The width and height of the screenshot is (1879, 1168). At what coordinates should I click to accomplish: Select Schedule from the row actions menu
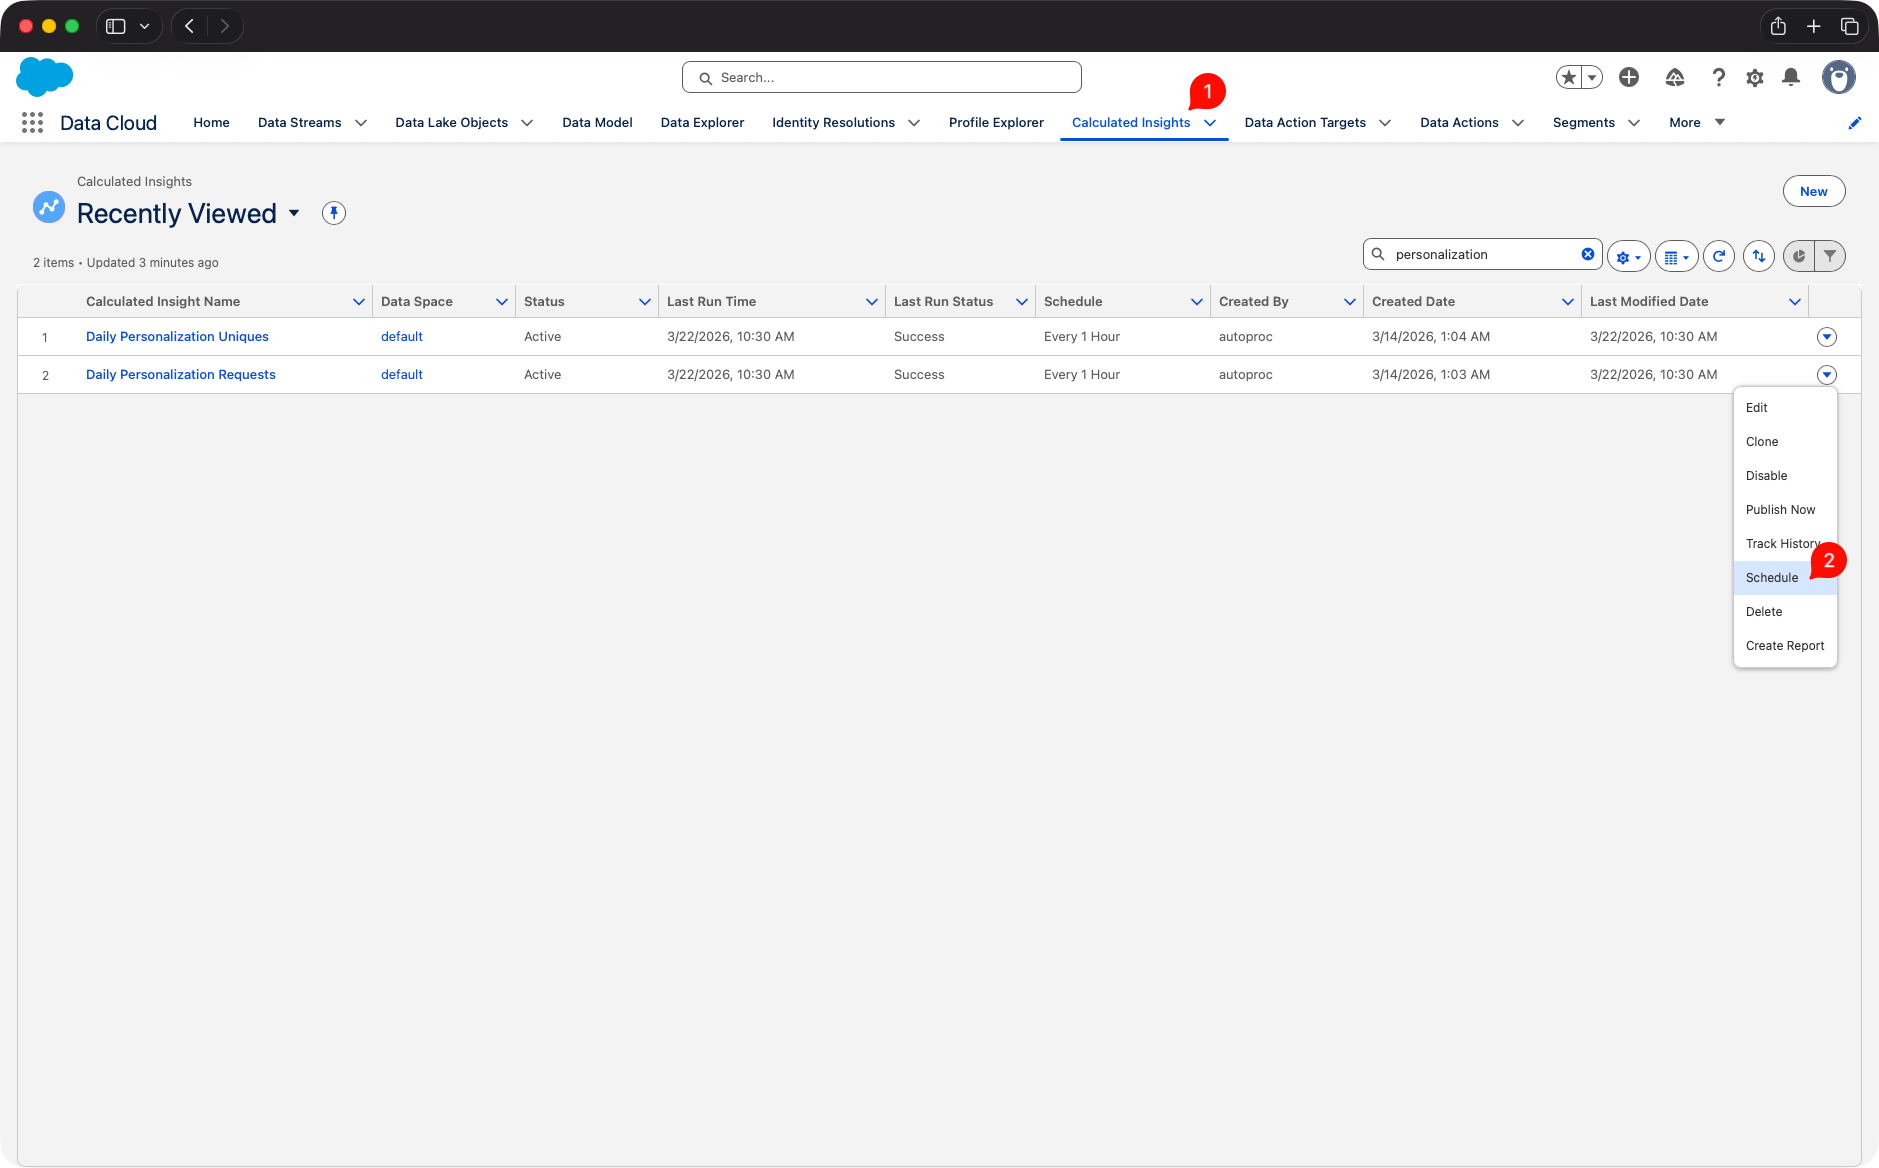pos(1771,577)
